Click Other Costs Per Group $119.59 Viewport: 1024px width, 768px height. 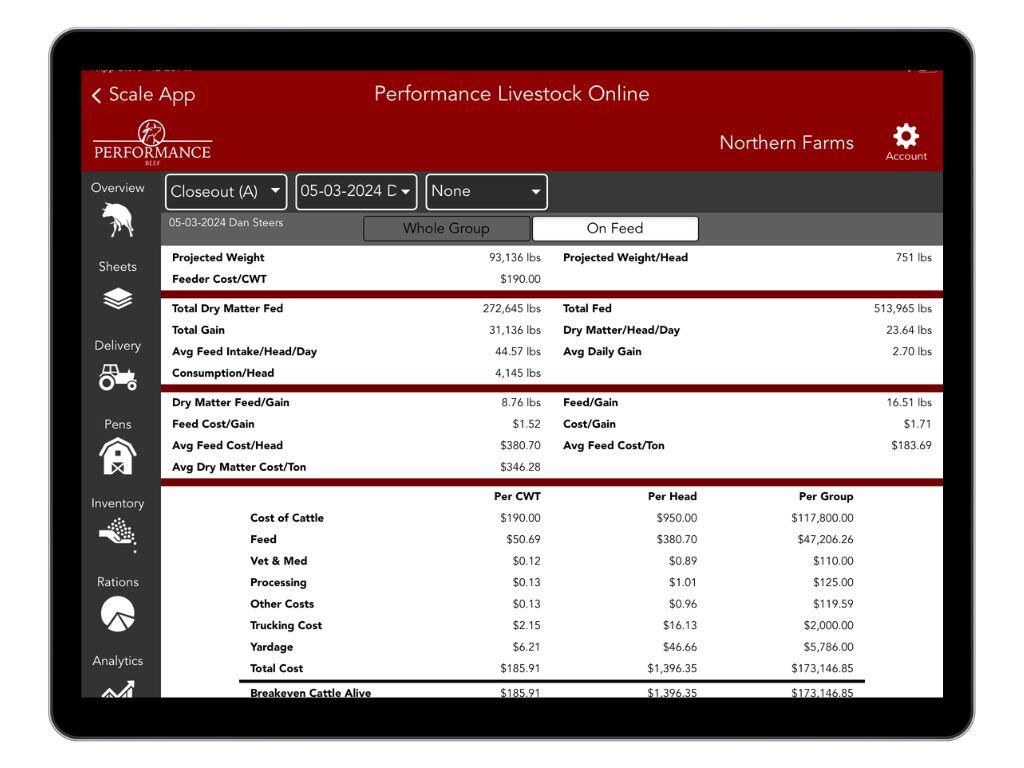(833, 604)
